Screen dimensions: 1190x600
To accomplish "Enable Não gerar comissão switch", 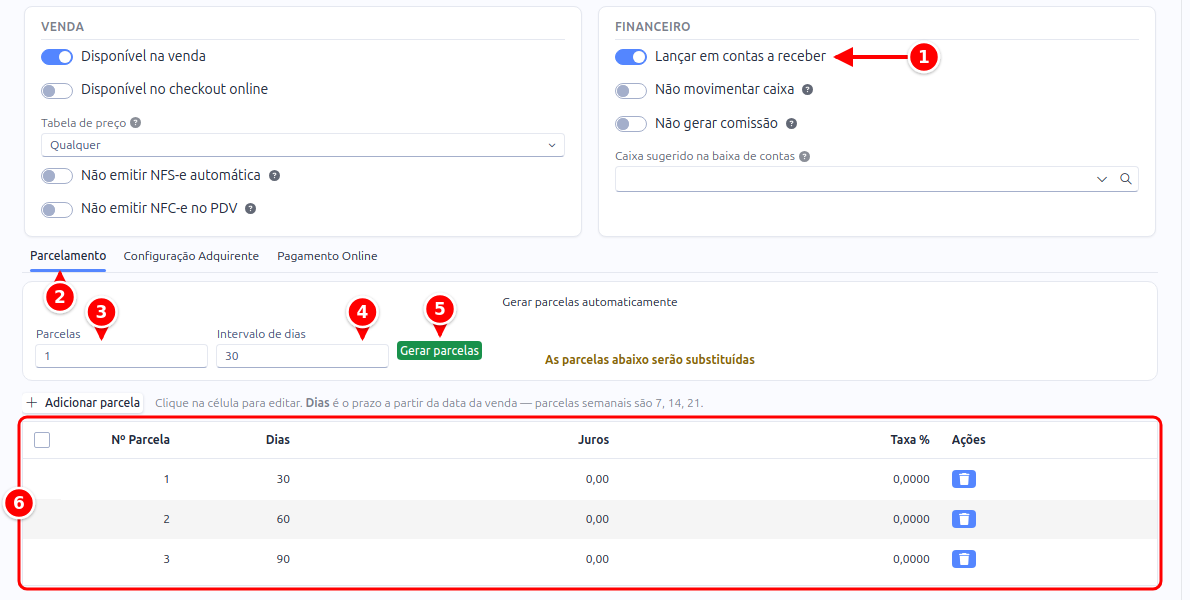I will pos(631,124).
